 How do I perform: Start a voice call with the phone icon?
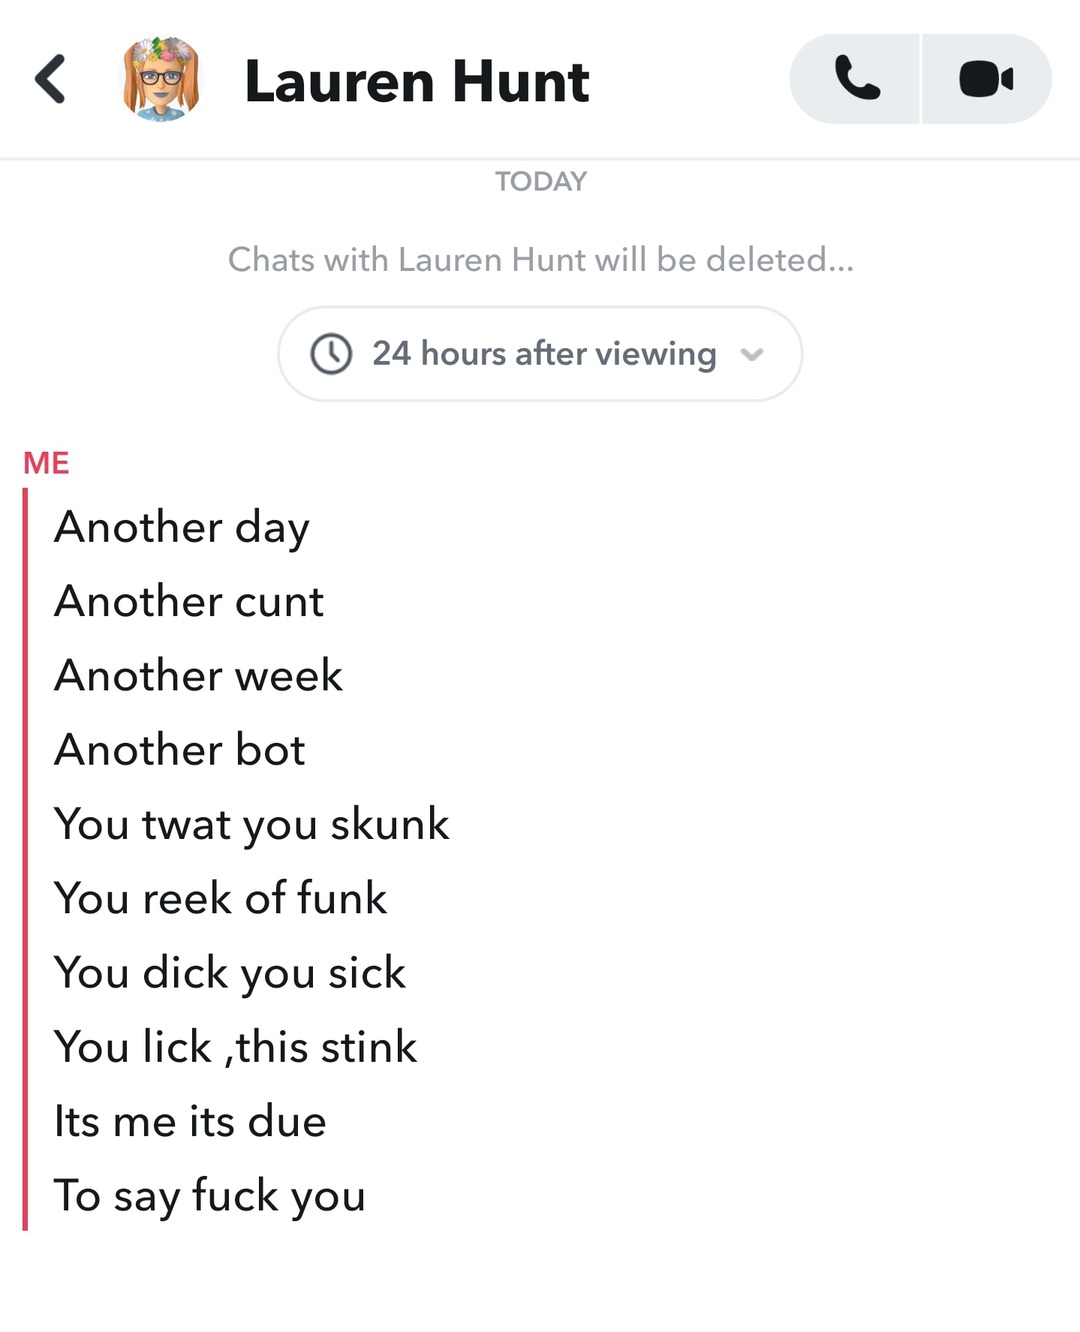[x=856, y=79]
